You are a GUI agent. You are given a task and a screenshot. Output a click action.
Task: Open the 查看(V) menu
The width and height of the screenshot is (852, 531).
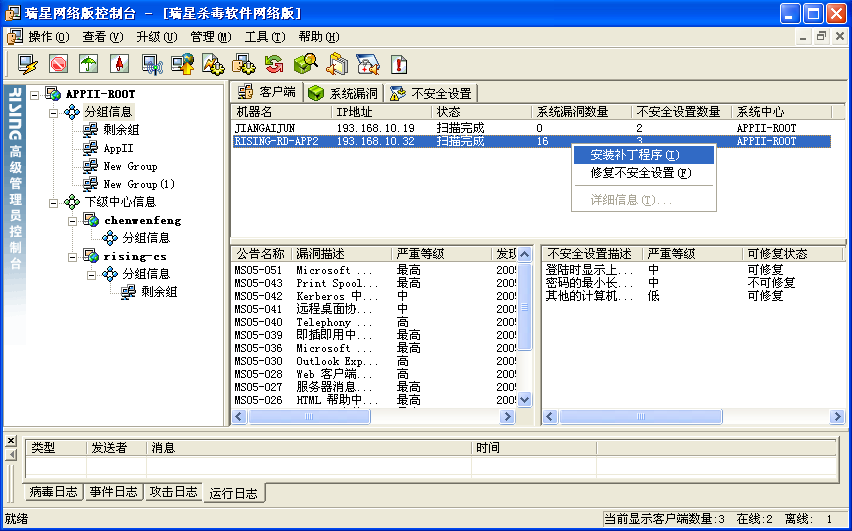point(103,37)
